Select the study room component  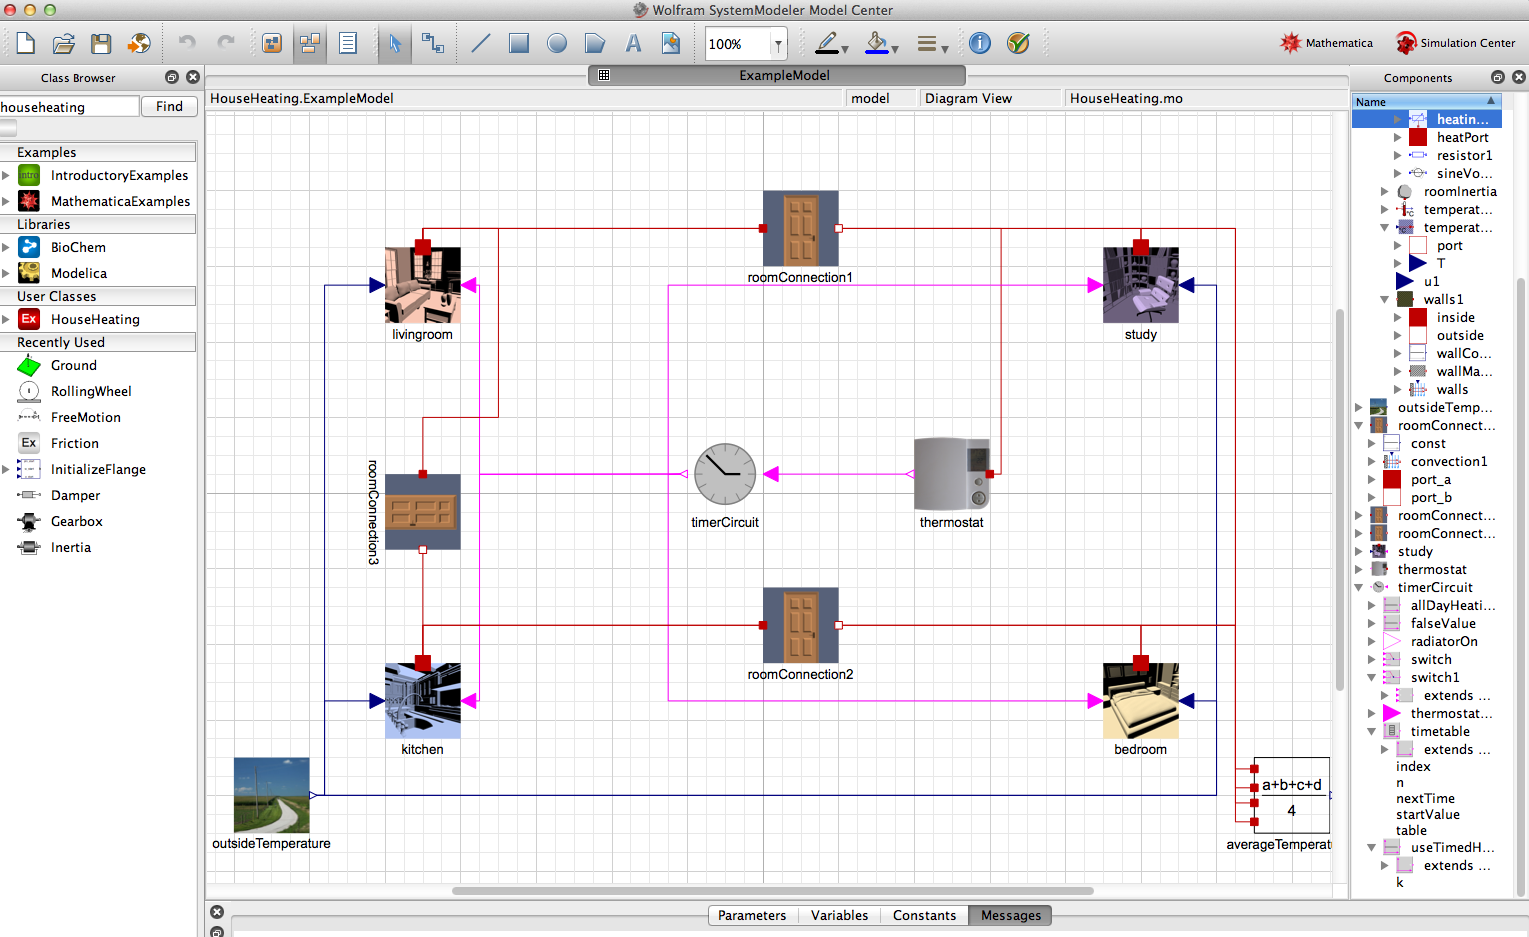[1141, 285]
